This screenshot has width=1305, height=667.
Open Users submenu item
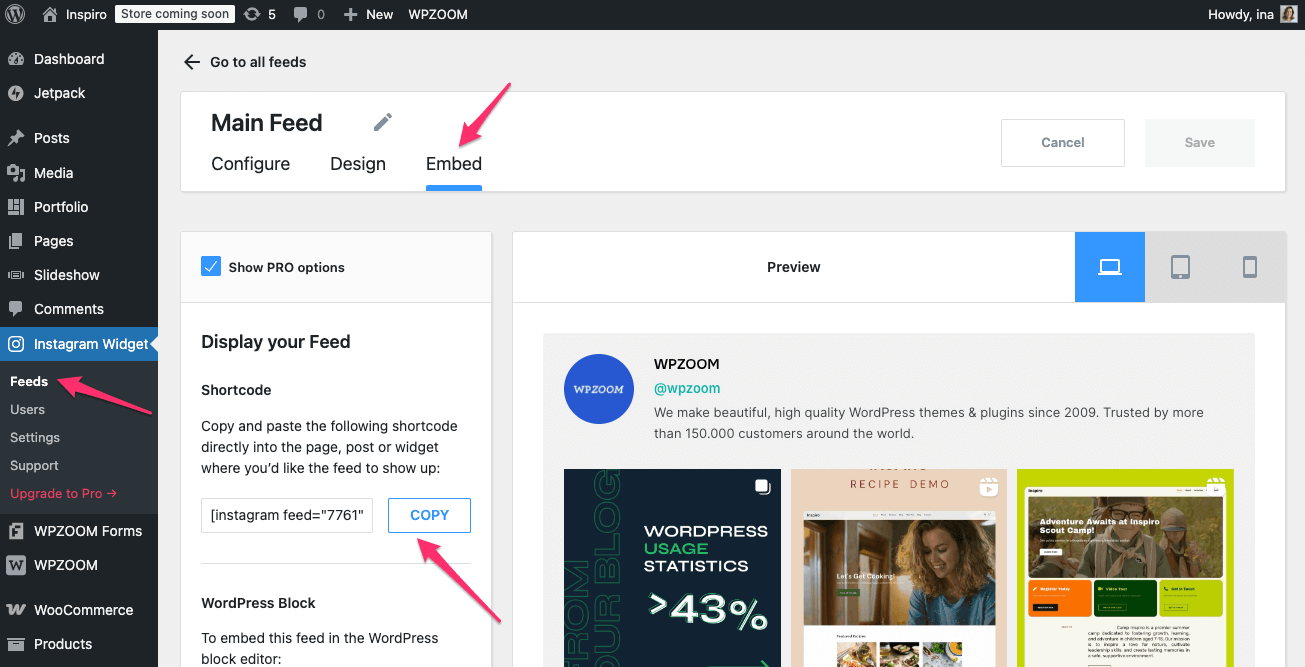click(x=27, y=409)
